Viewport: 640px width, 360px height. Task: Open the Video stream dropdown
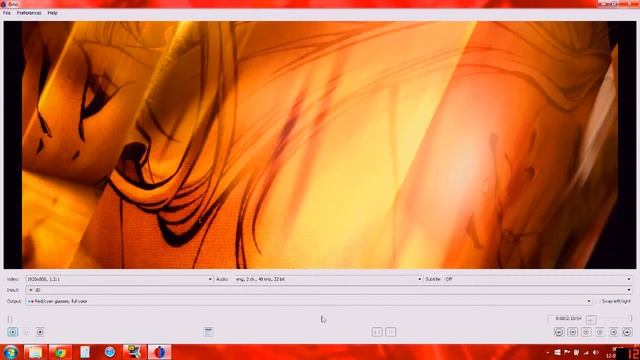119,279
